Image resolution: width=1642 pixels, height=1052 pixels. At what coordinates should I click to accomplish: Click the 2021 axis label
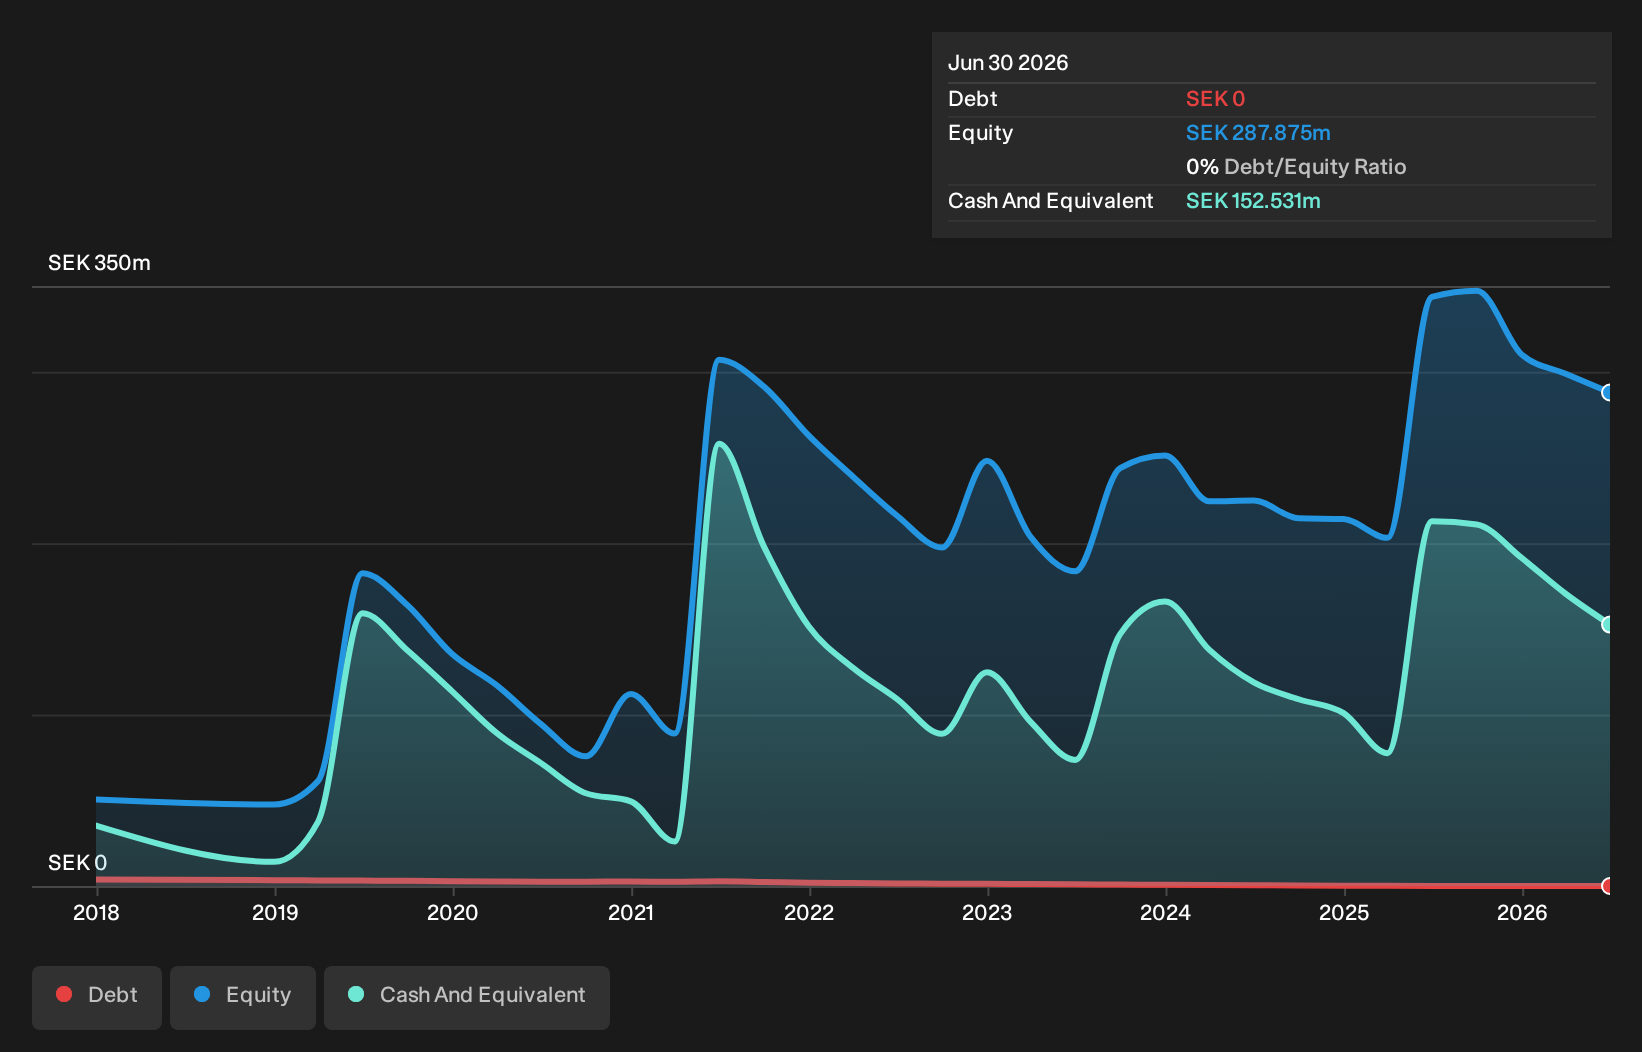point(631,913)
